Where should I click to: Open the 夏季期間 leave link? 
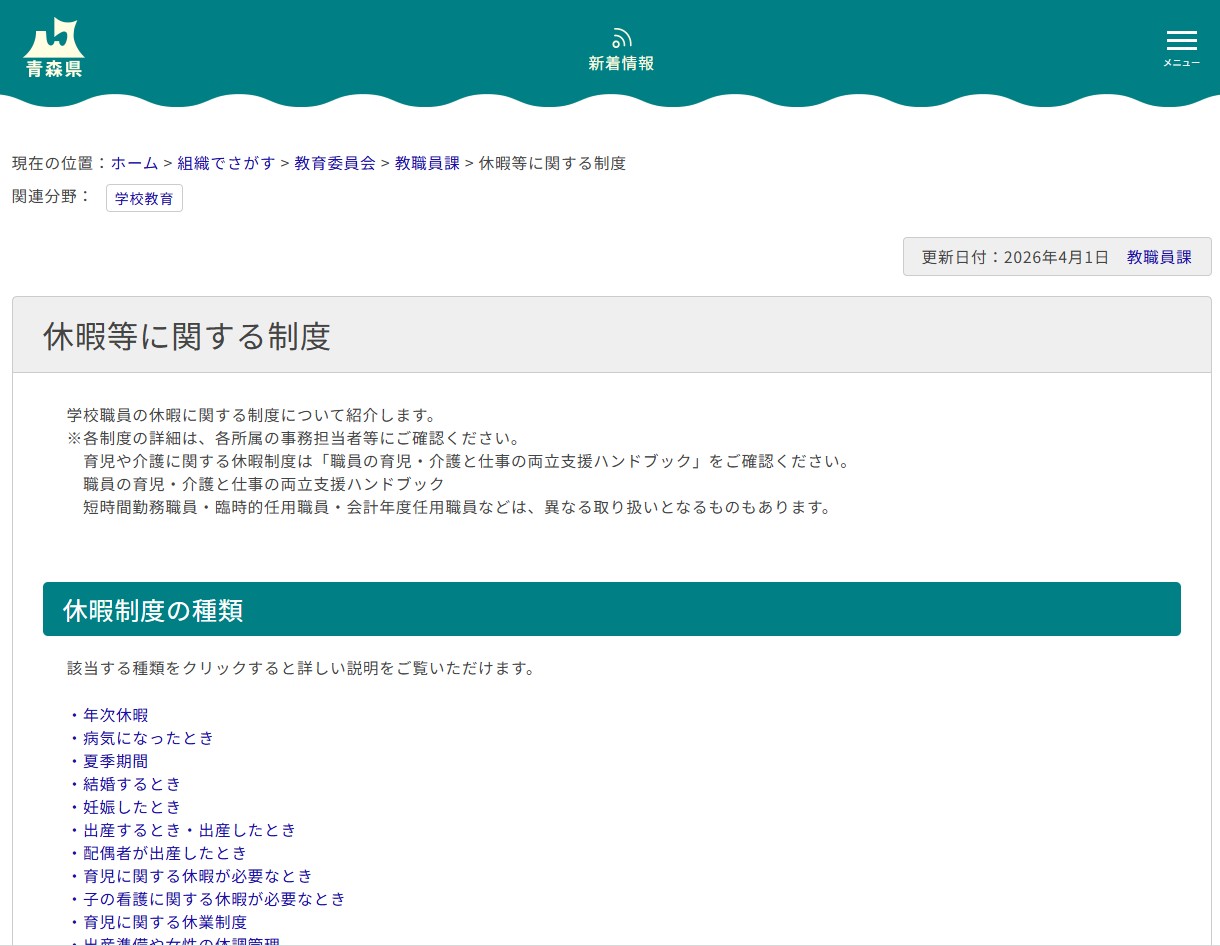pyautogui.click(x=115, y=761)
